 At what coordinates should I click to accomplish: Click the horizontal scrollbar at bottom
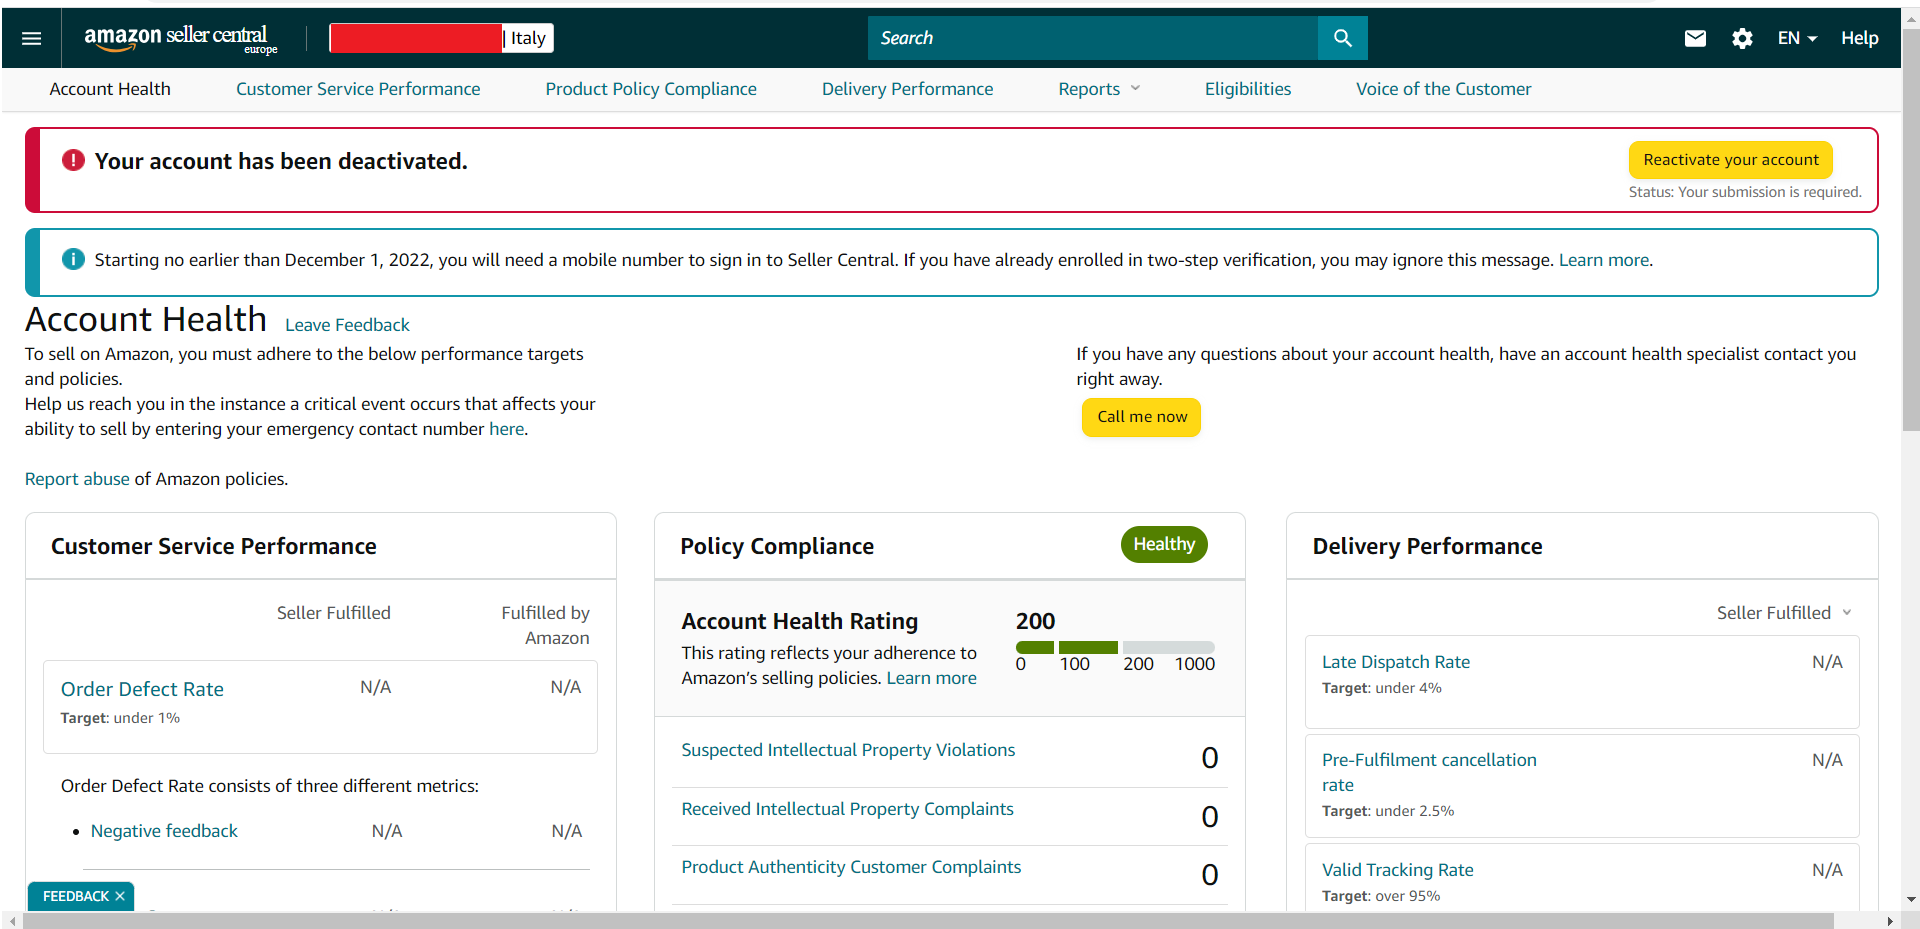928,921
